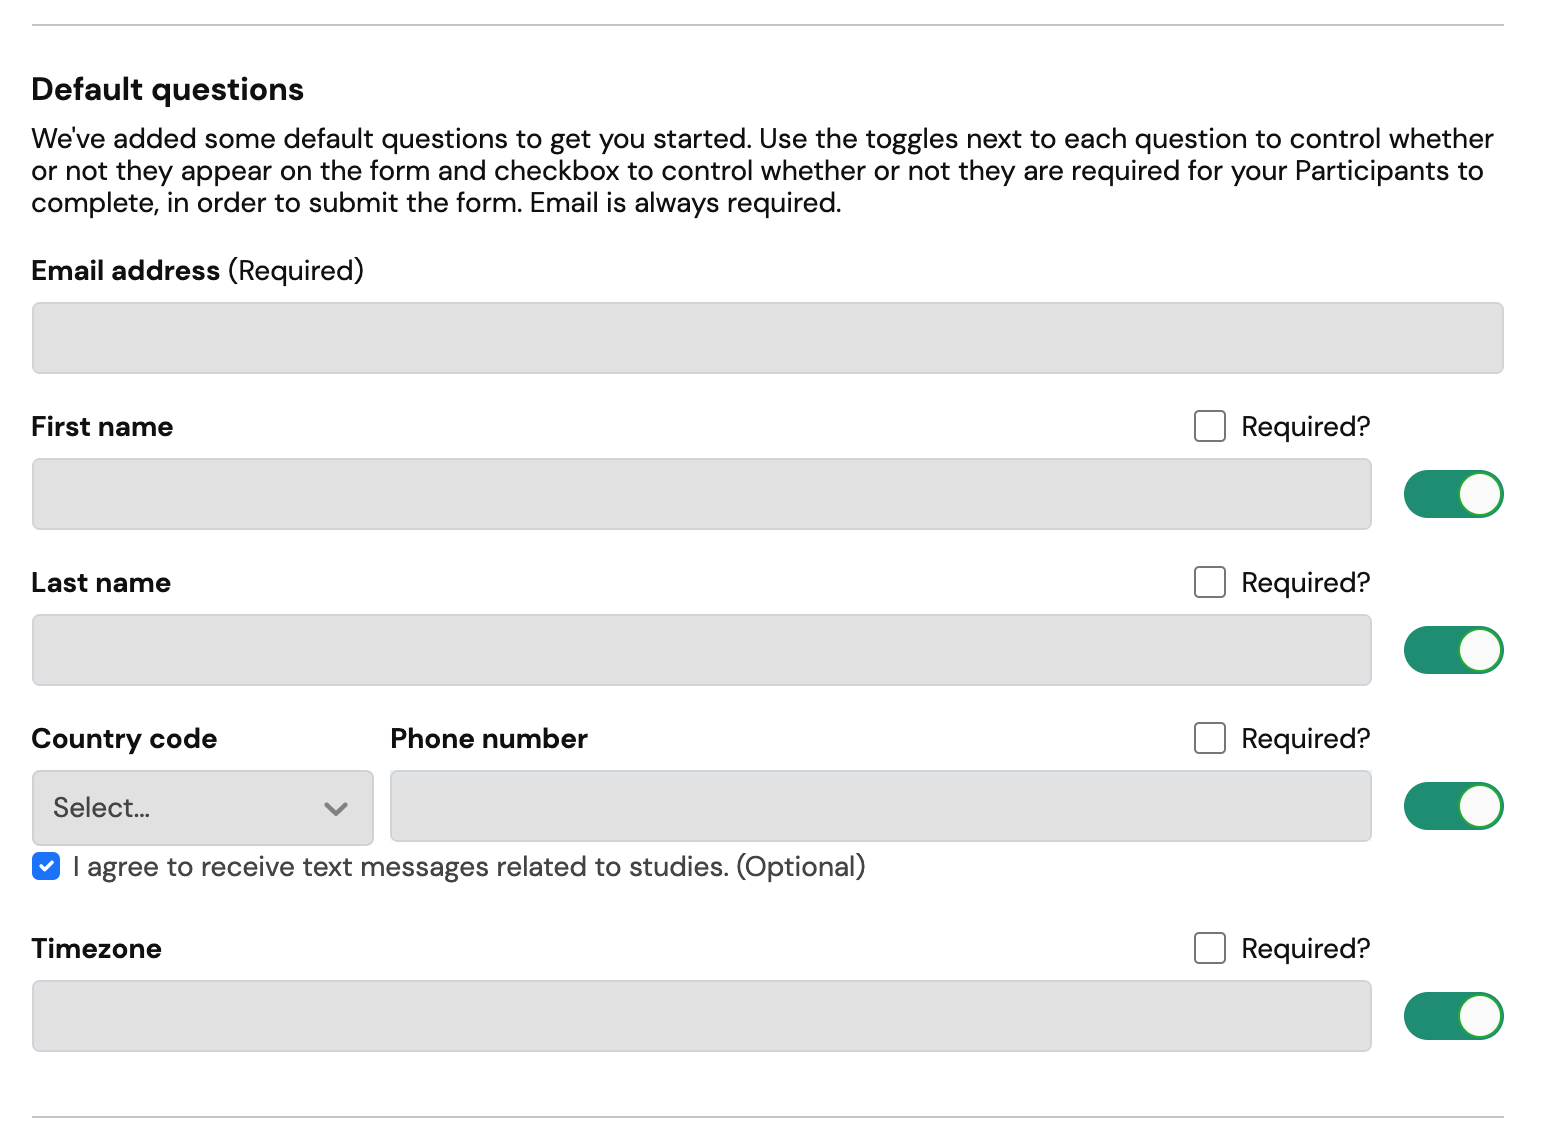Mark Timezone as Required
The height and width of the screenshot is (1138, 1548).
click(x=1209, y=948)
